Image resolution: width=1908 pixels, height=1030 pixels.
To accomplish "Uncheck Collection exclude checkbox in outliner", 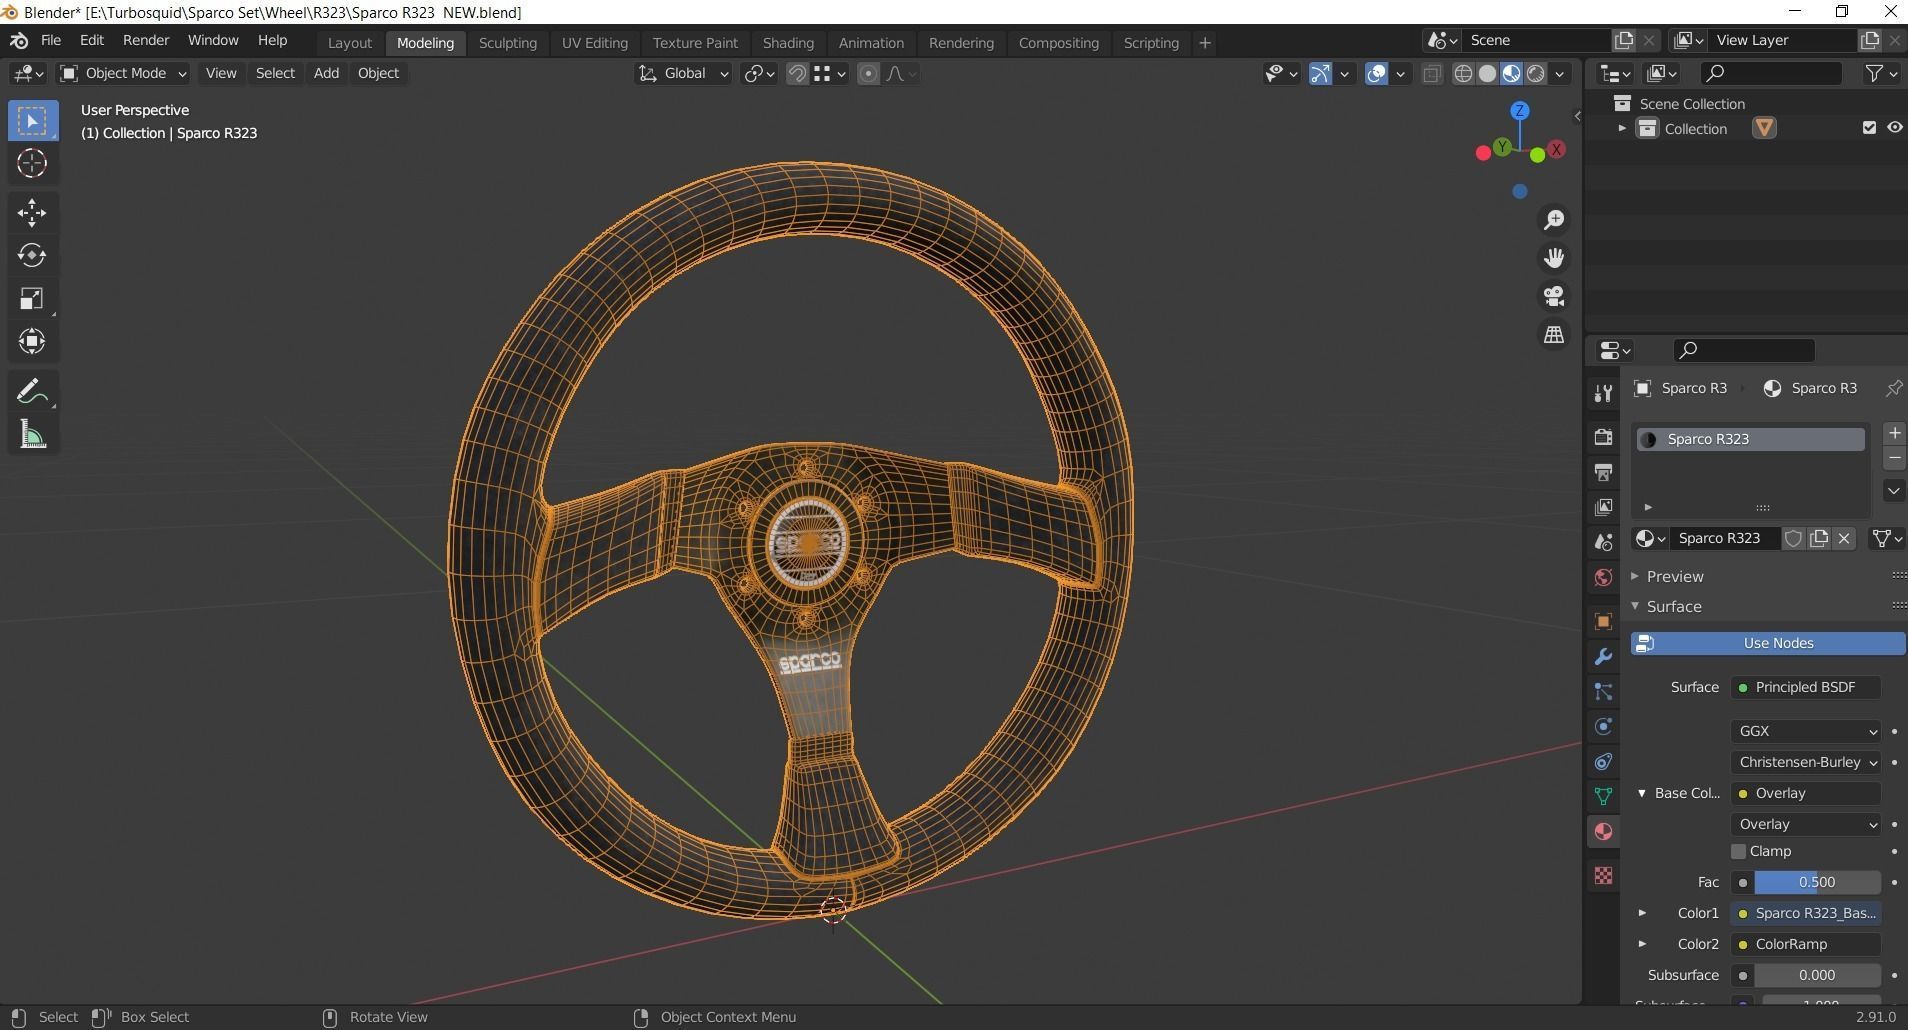I will 1869,128.
